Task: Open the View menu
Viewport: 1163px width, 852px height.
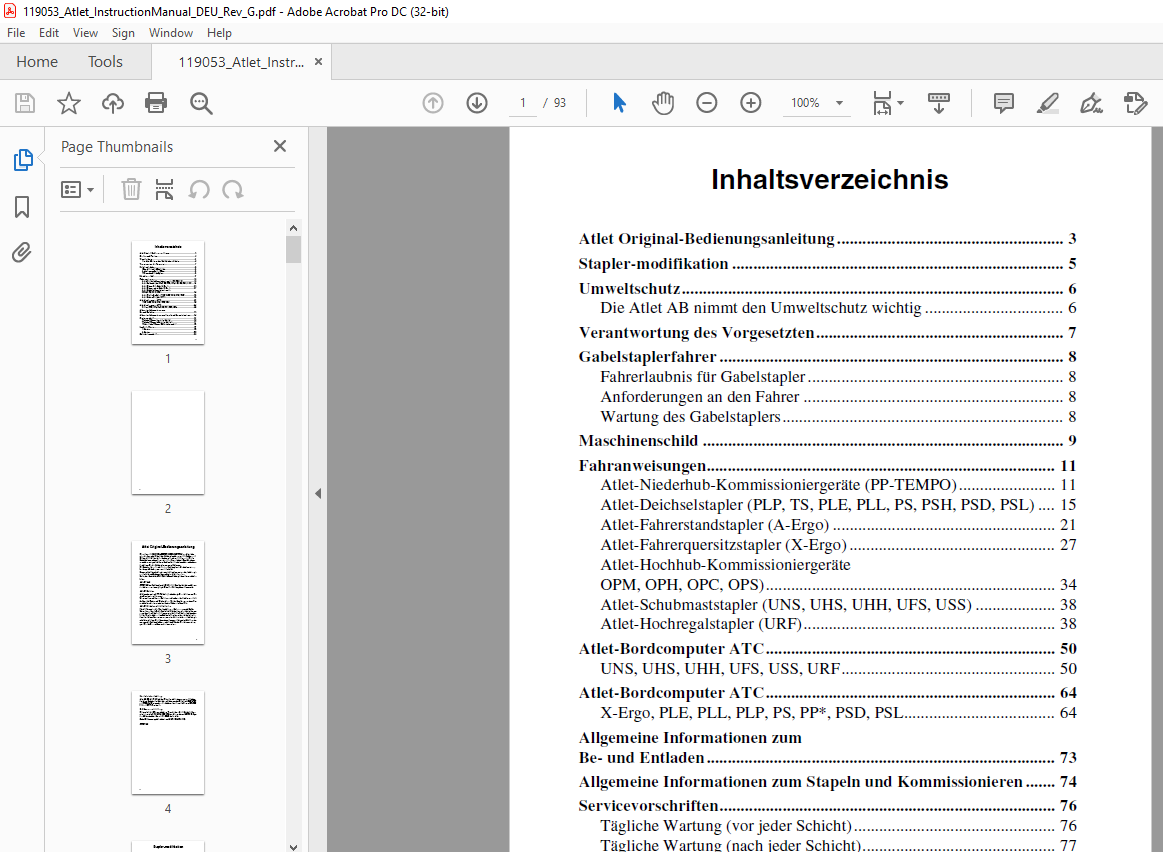Action: (x=85, y=33)
